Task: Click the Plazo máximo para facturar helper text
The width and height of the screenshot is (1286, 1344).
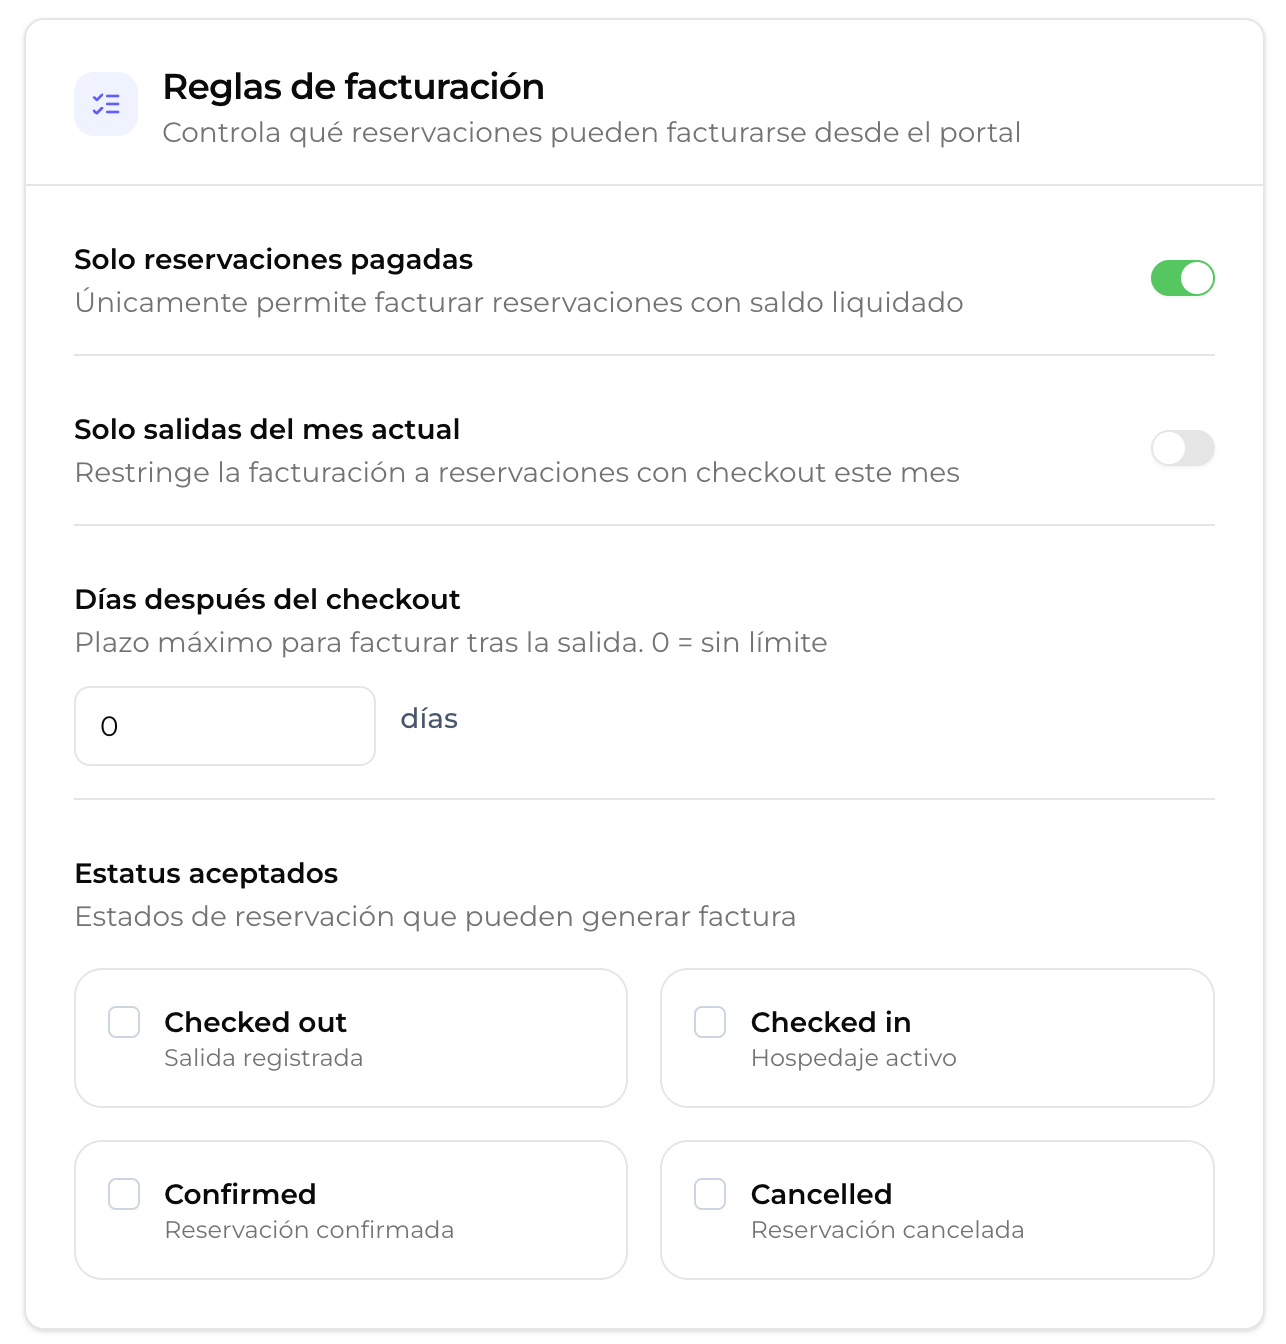Action: pos(451,643)
